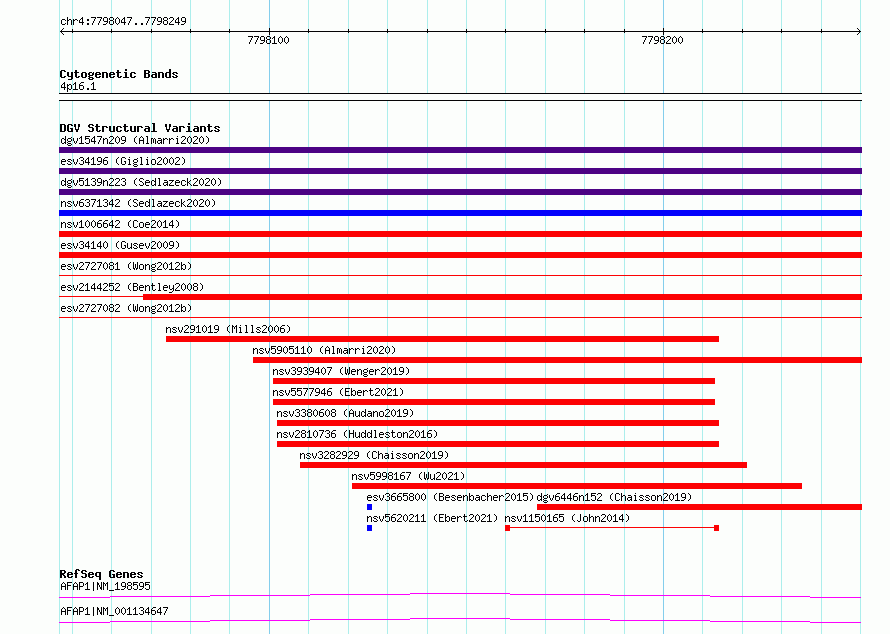Click the blue square marker under nsv5620211
The height and width of the screenshot is (634, 890).
(370, 528)
